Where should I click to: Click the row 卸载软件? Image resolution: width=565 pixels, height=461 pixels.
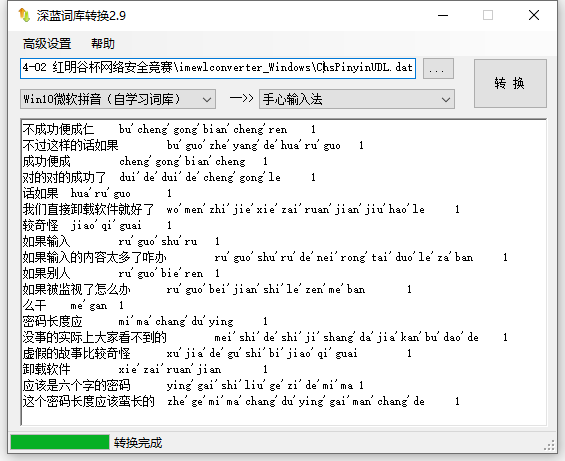coord(145,369)
